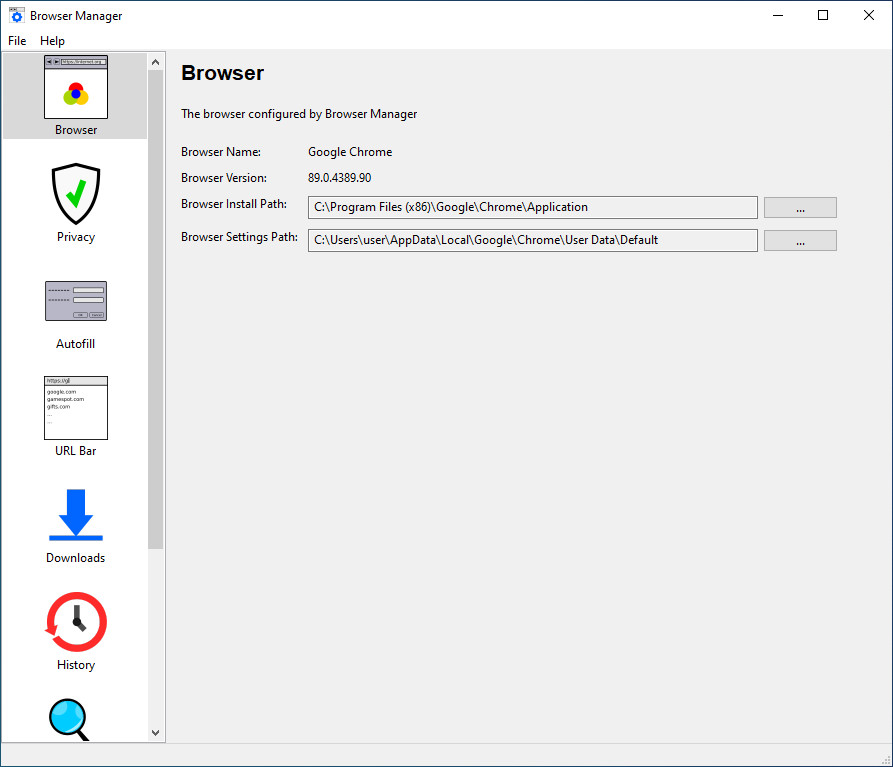
Task: Click the sidebar scroll up arrow
Action: tap(155, 62)
